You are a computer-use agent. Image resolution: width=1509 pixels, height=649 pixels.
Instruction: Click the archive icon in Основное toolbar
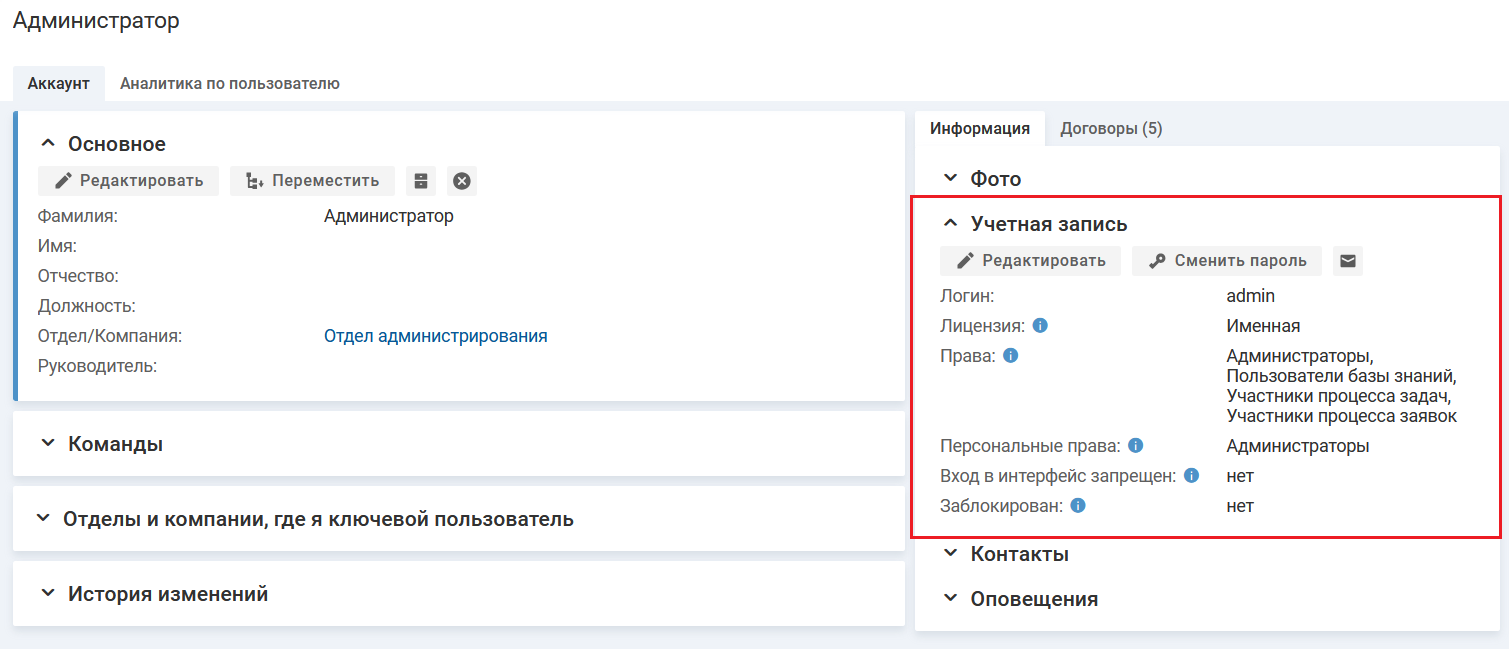click(421, 181)
